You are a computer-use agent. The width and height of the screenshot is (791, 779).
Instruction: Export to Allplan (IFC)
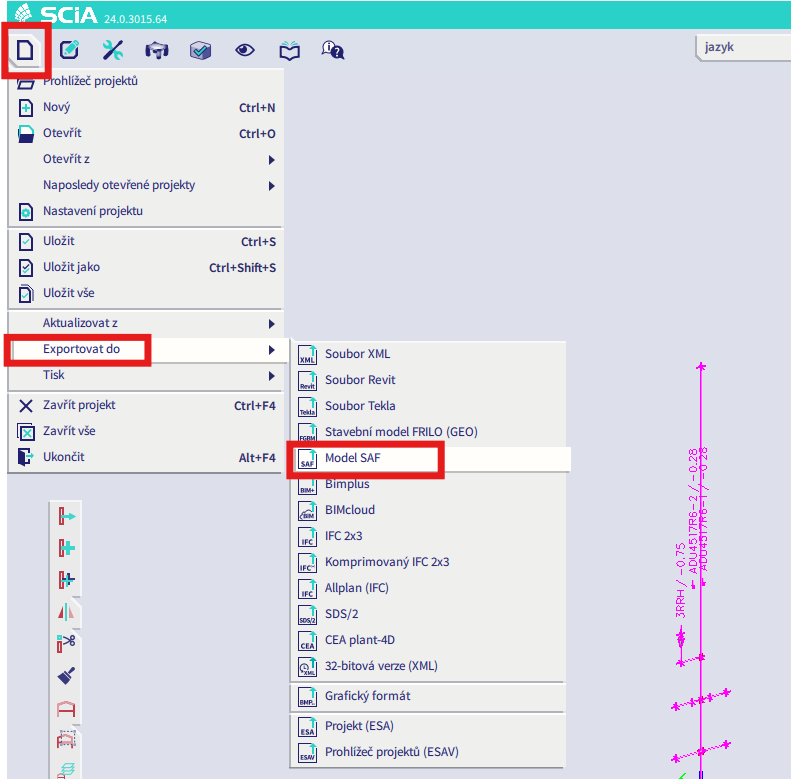click(429, 588)
